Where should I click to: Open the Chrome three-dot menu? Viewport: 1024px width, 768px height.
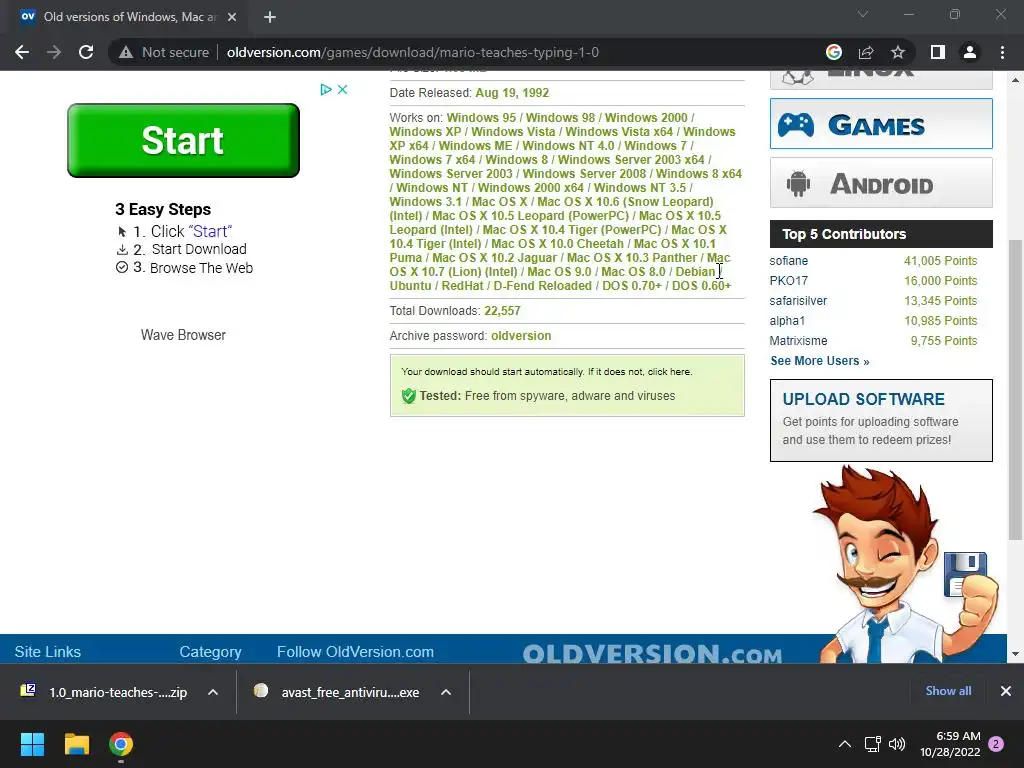coord(1002,52)
